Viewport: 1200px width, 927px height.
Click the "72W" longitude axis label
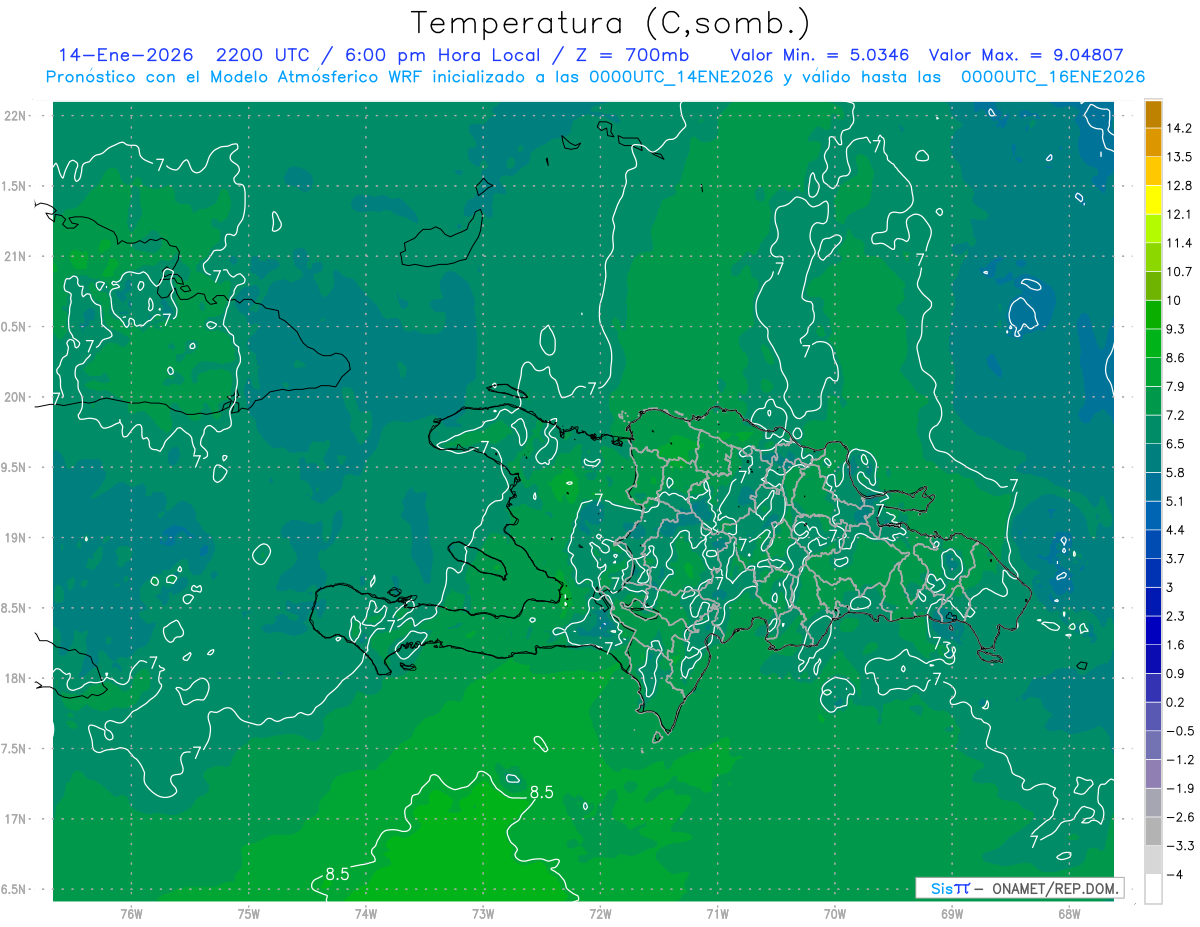[x=600, y=914]
